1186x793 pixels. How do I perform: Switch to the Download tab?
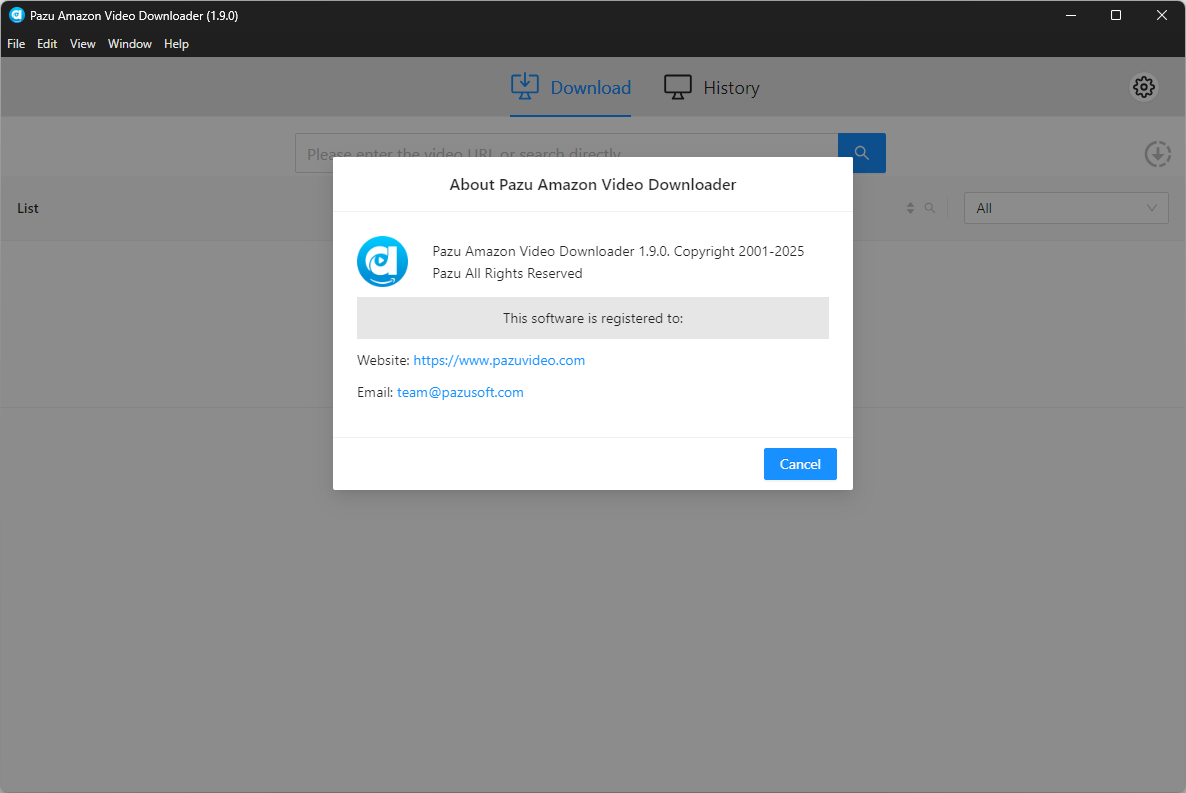tap(570, 88)
